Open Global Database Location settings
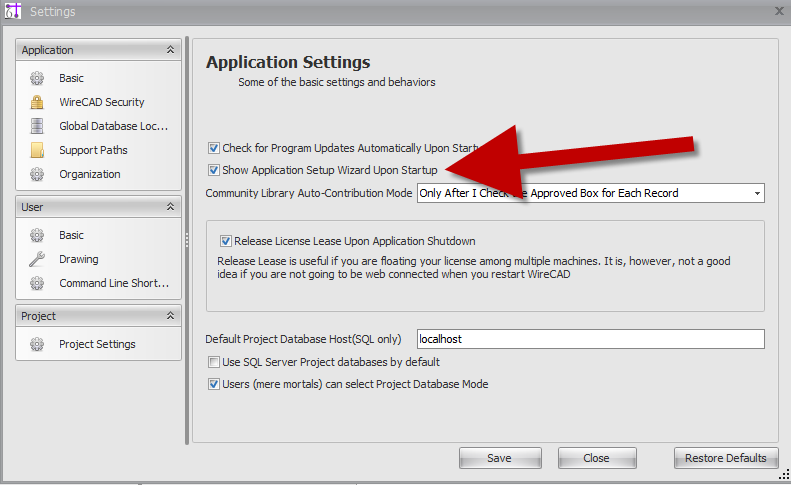 (114, 126)
